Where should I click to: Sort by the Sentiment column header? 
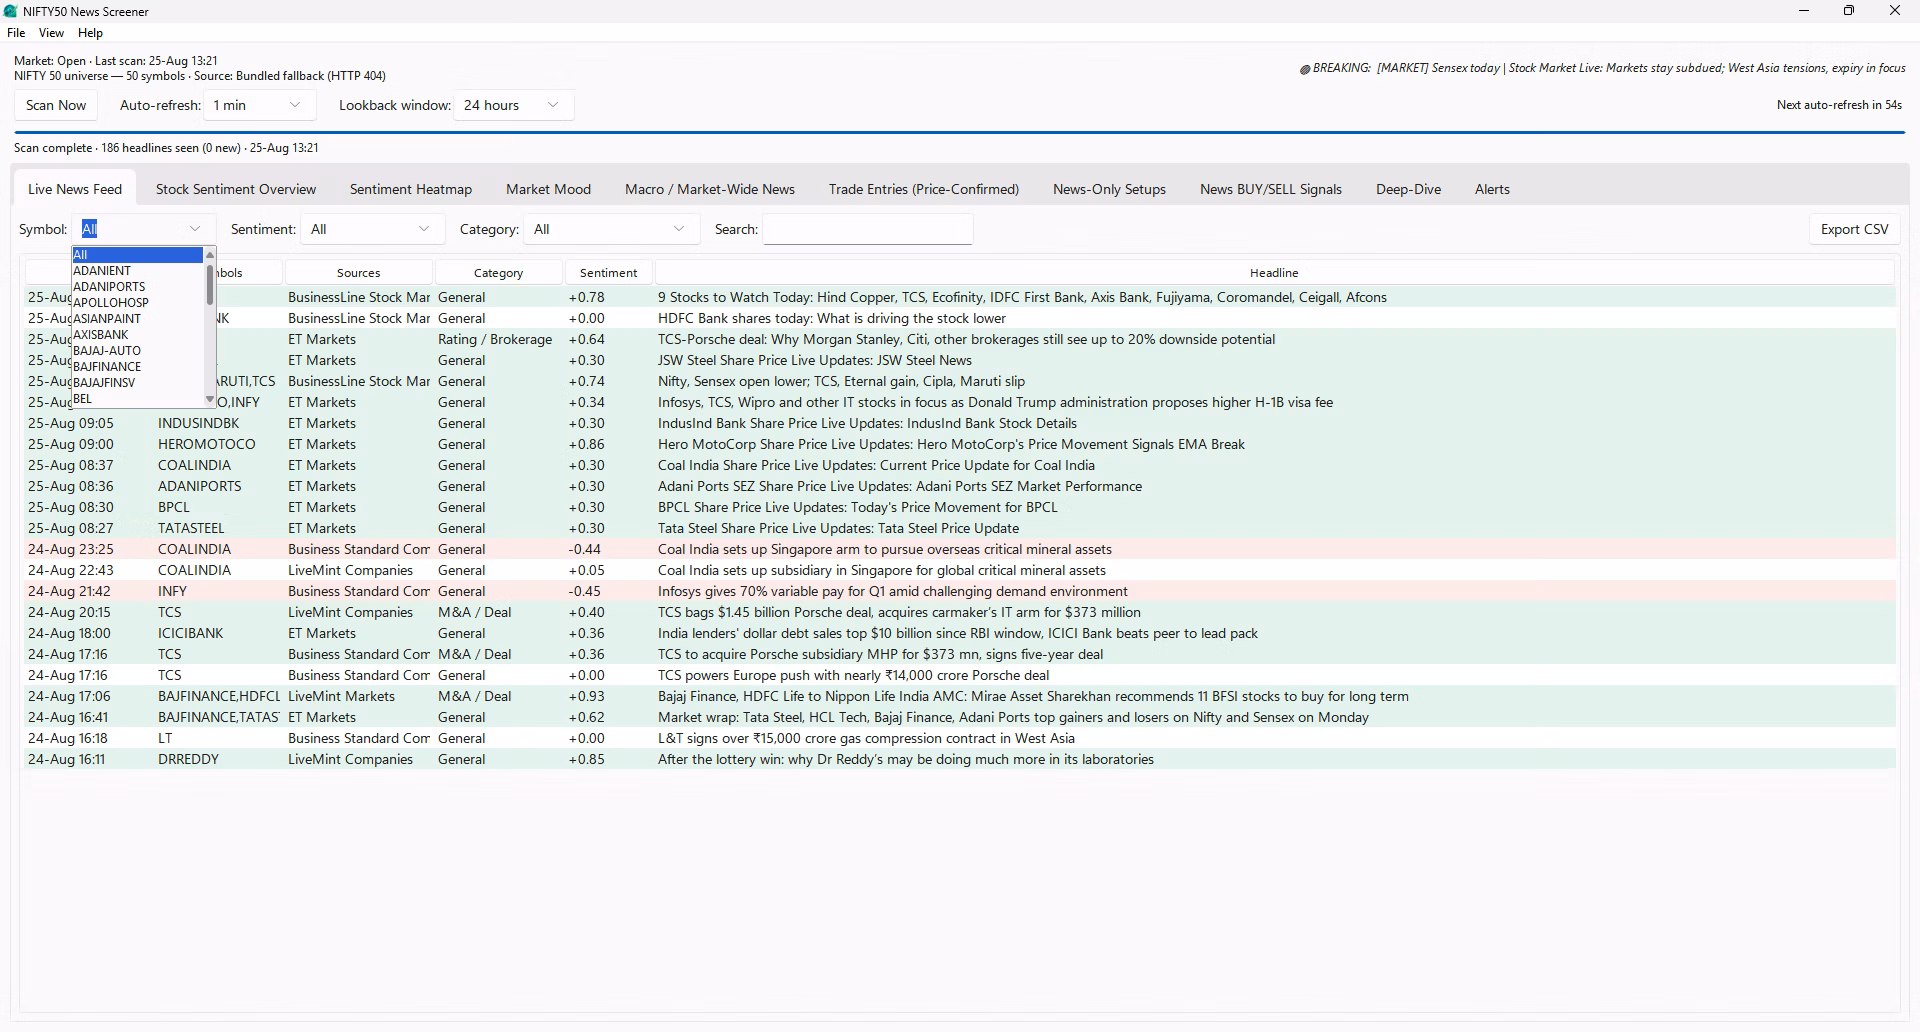[608, 273]
